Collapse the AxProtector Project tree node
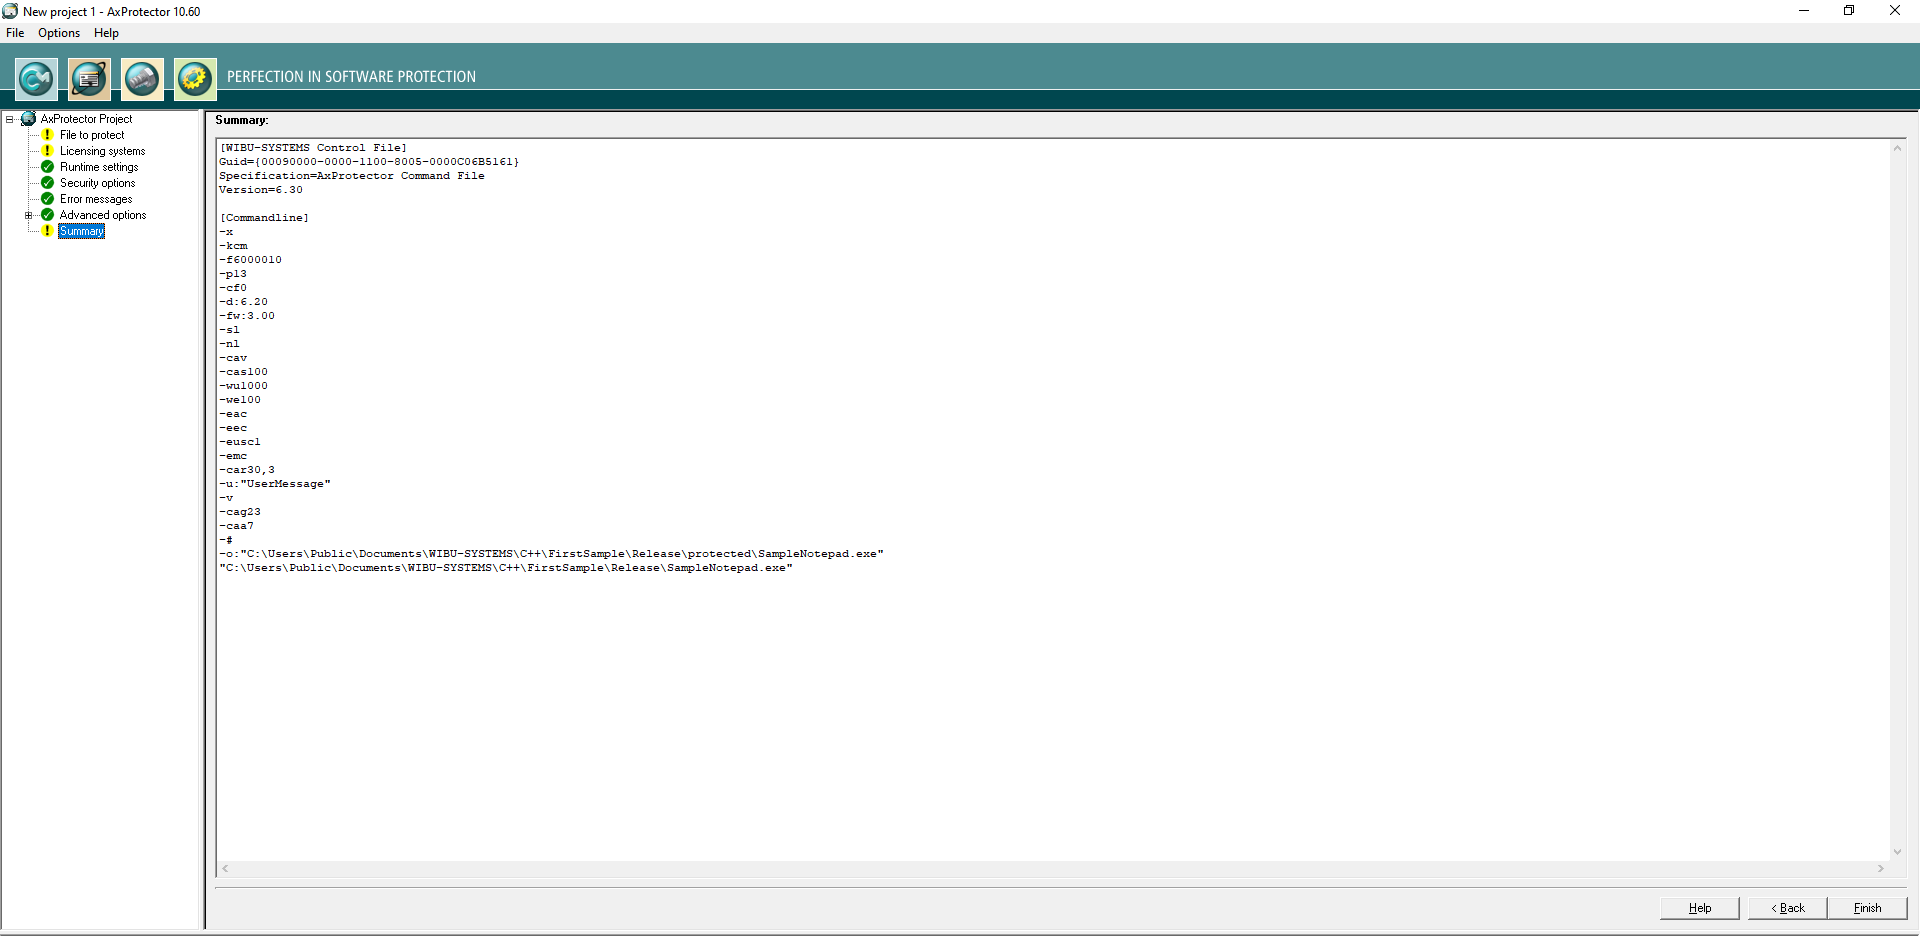The width and height of the screenshot is (1920, 936). pos(10,119)
